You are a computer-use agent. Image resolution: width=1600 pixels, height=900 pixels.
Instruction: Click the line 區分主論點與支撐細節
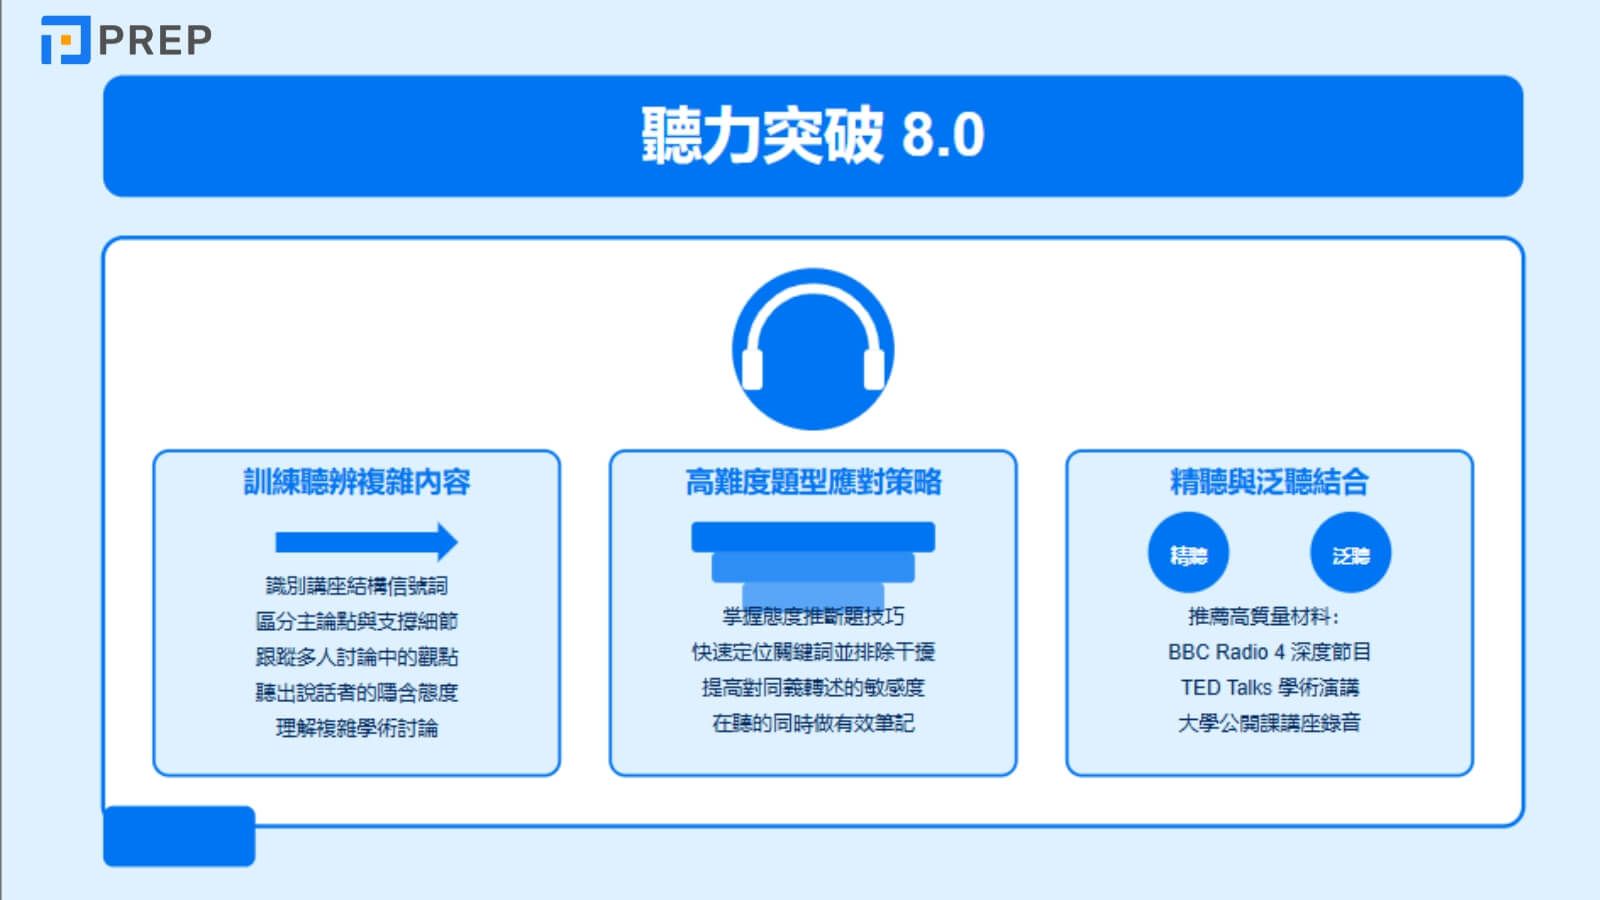click(x=357, y=621)
